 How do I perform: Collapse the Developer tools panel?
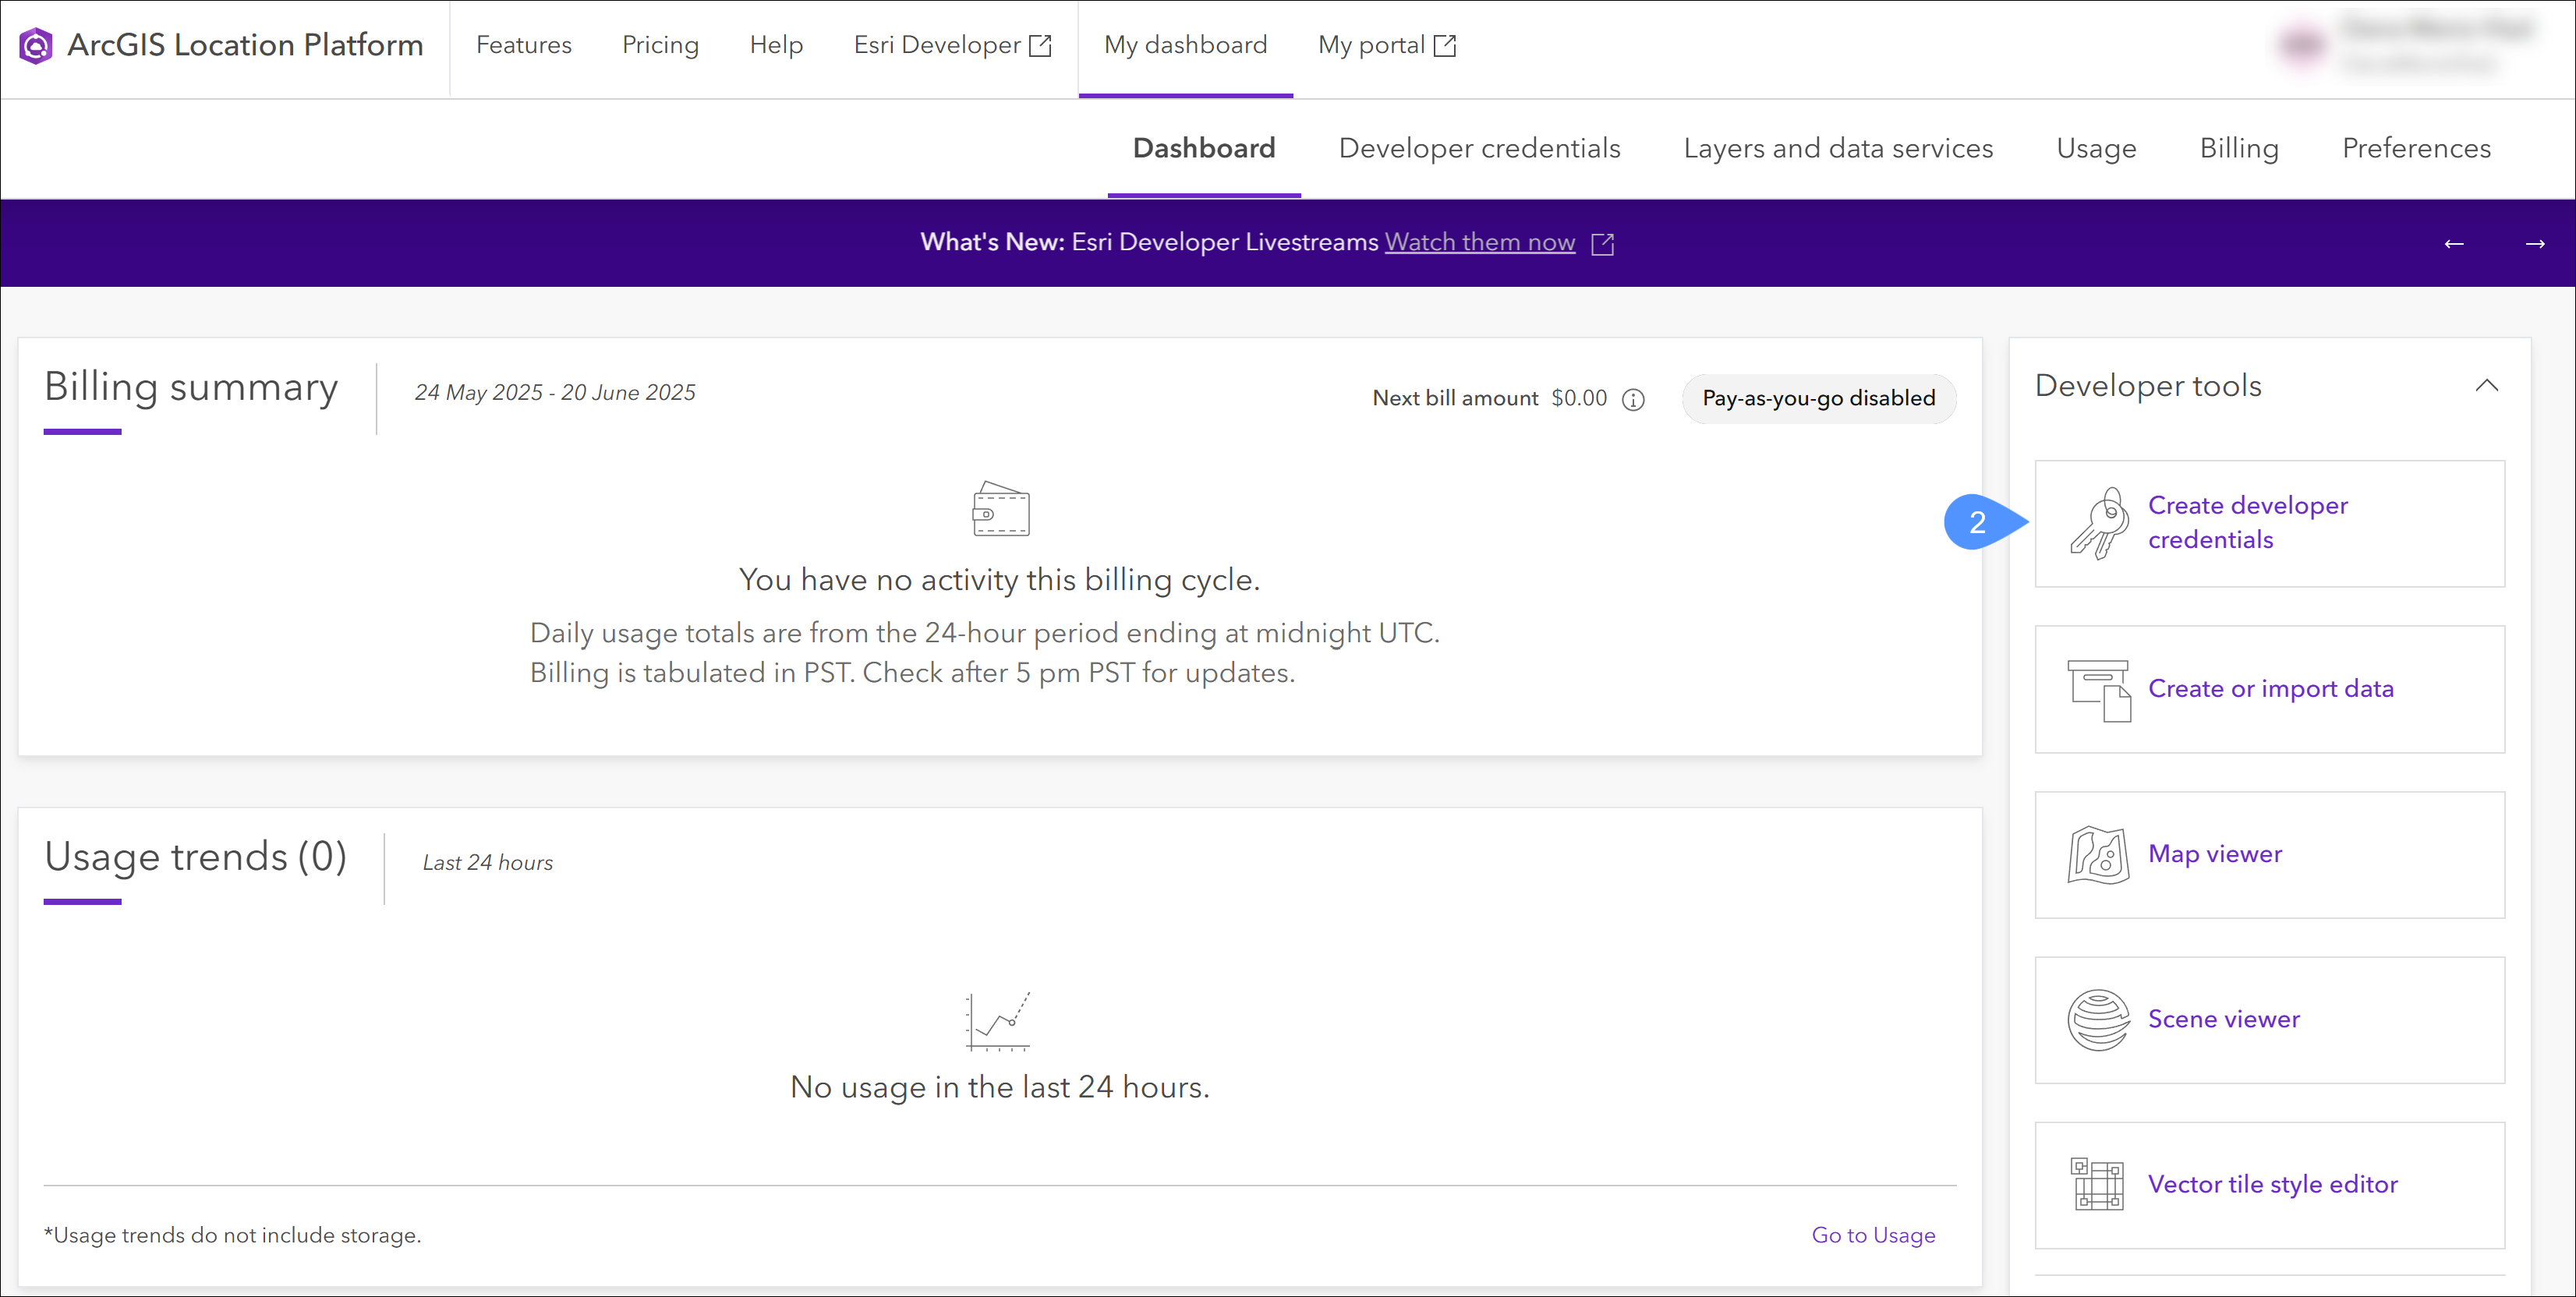click(x=2487, y=386)
